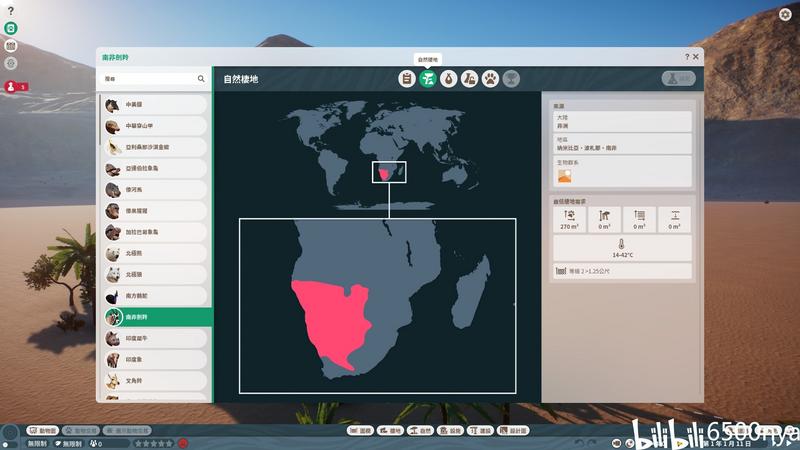This screenshot has height=450, width=800.
Task: Click the barrier grade requirement row
Action: (x=622, y=271)
